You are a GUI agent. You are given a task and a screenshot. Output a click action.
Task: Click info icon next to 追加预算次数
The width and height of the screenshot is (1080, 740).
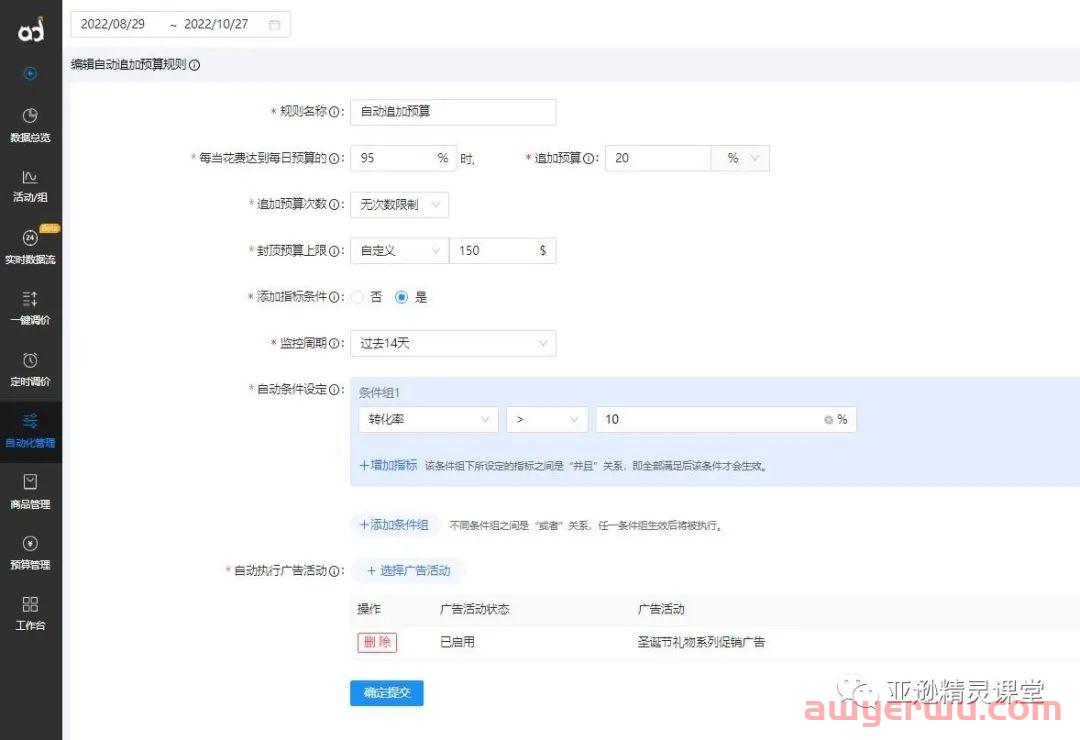pos(334,205)
